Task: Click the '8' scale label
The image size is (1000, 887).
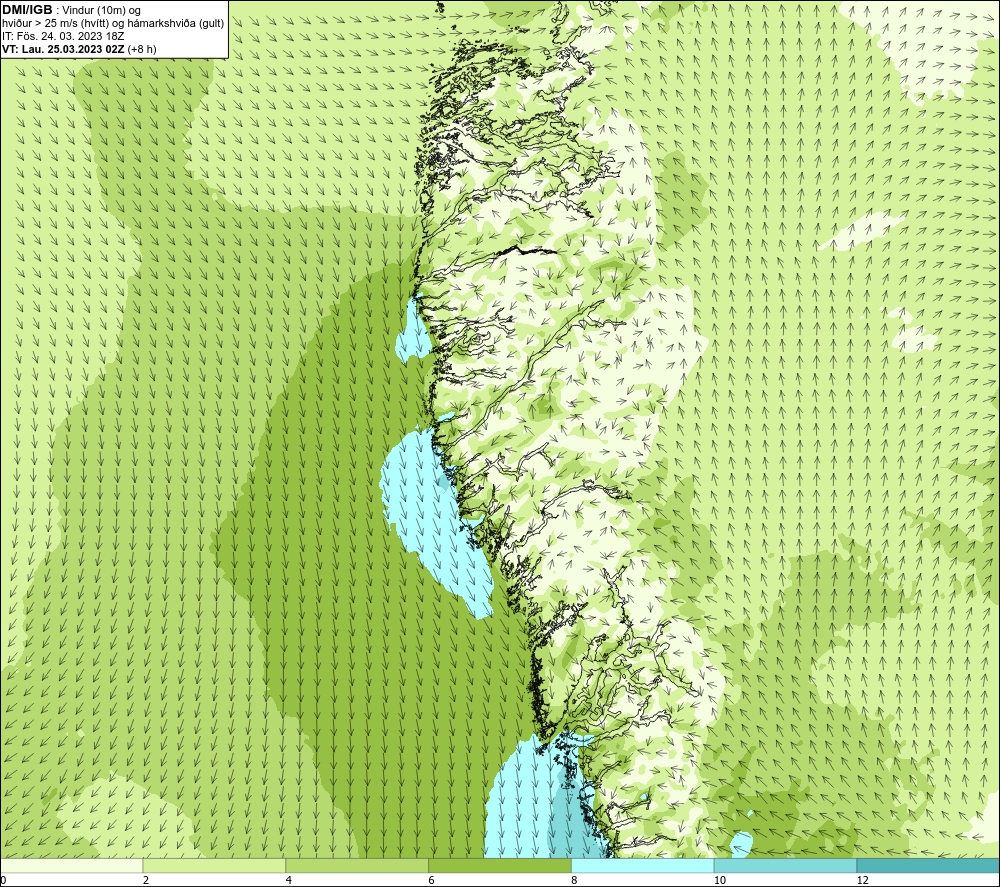Action: coord(575,880)
